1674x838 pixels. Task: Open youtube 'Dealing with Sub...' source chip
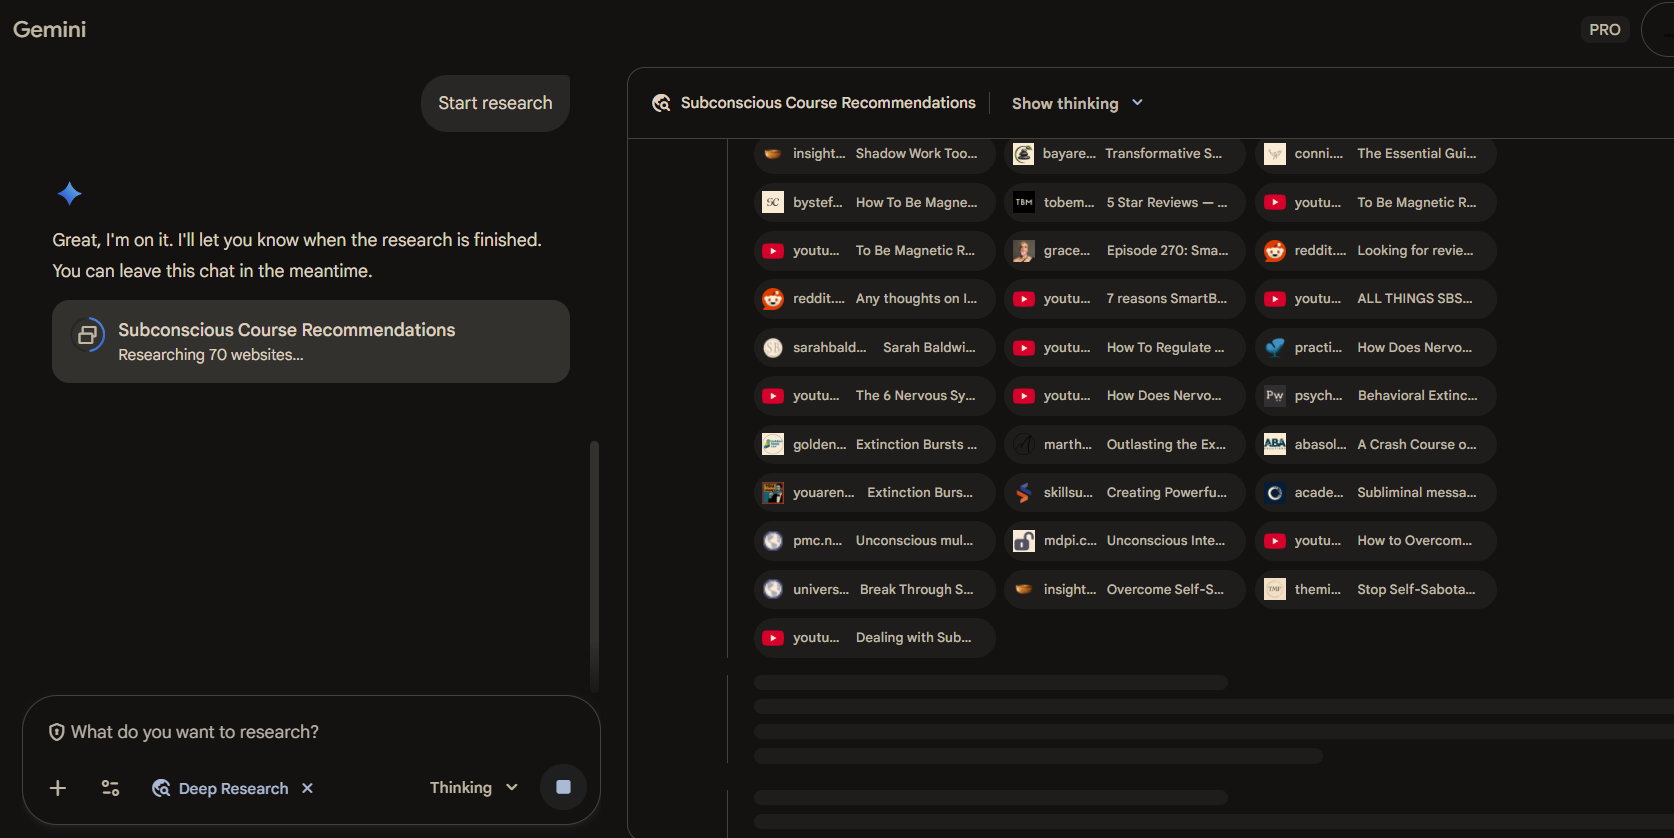tap(874, 638)
